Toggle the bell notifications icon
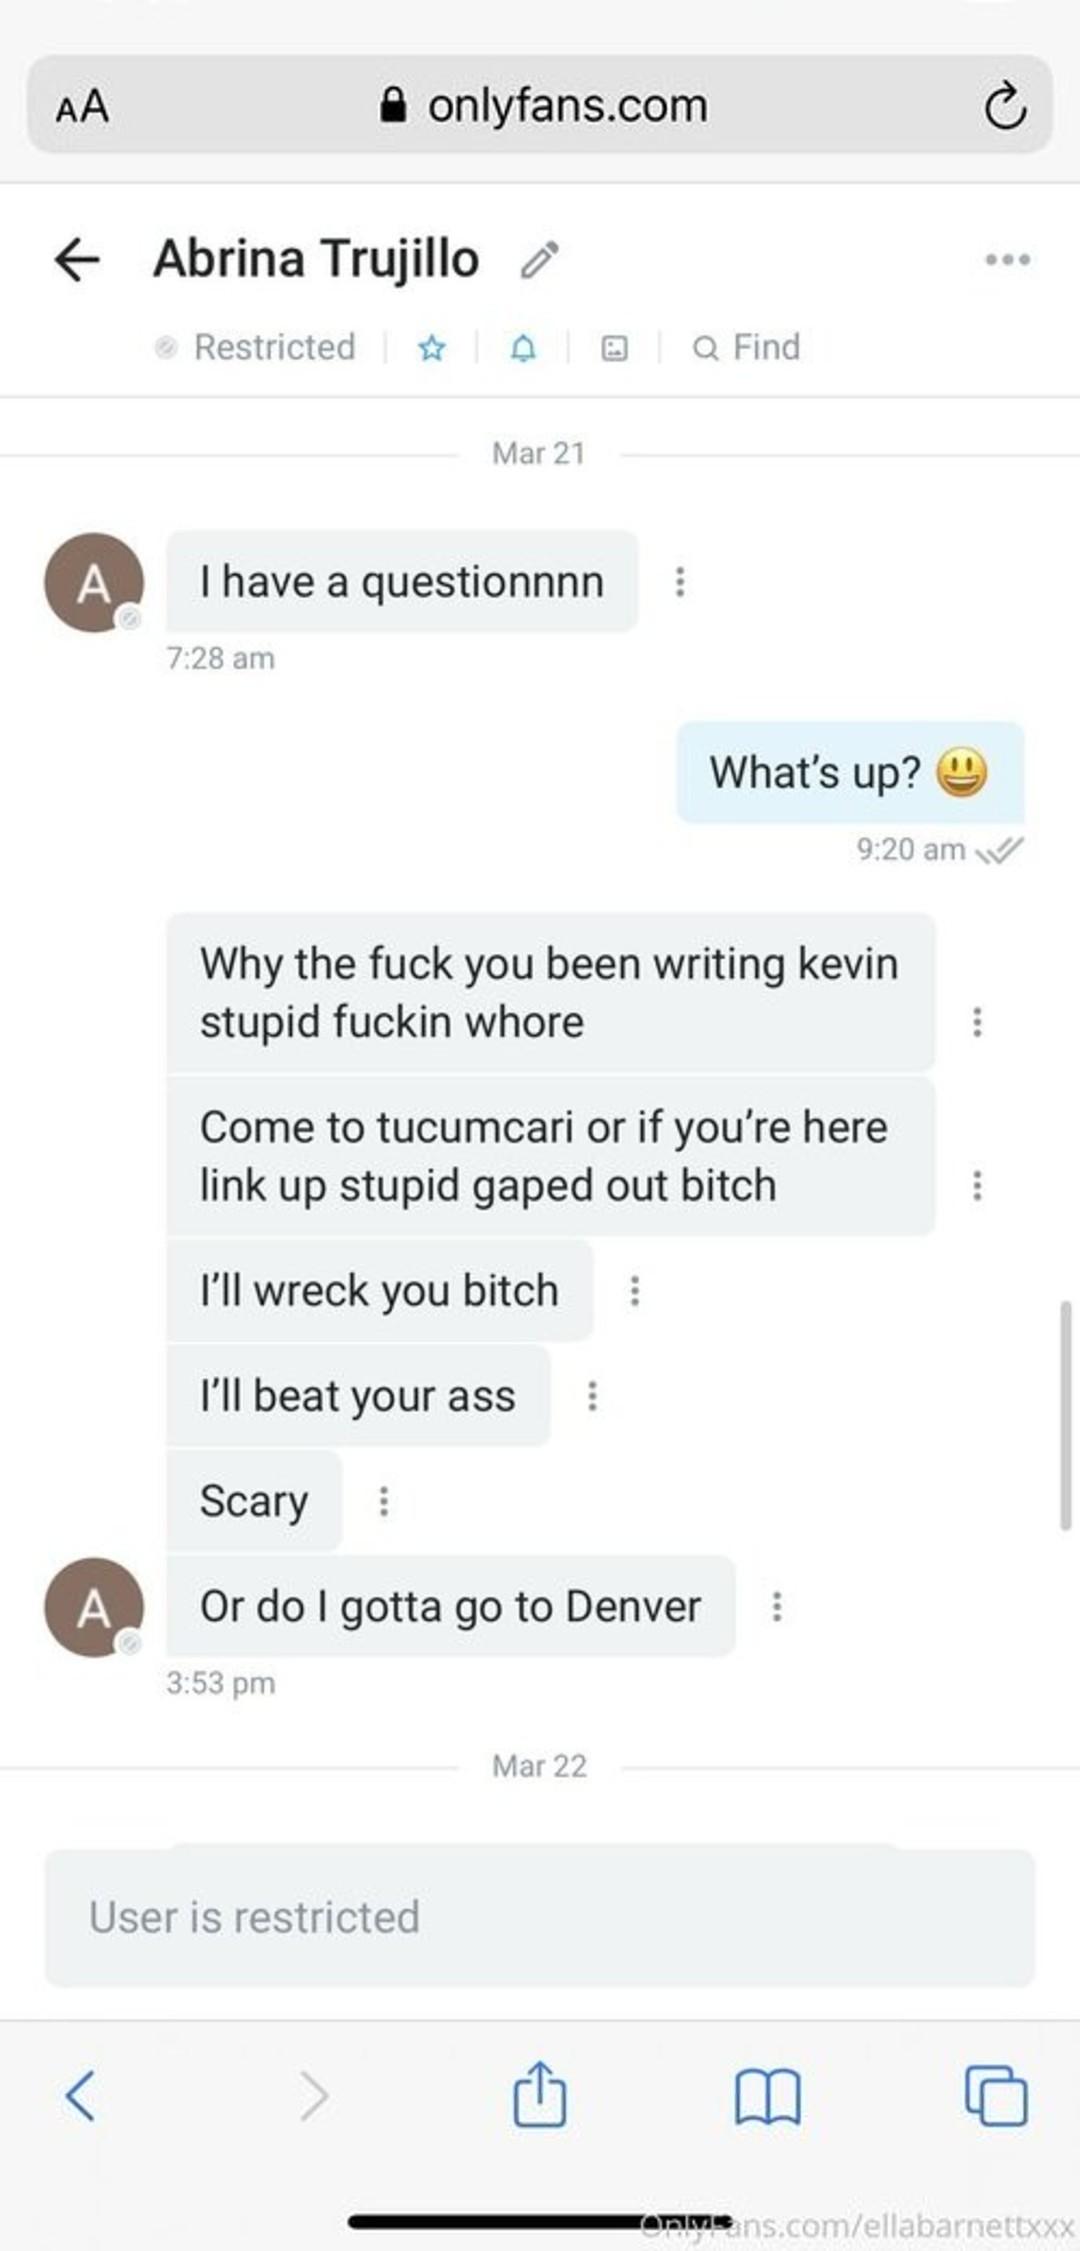 (x=523, y=348)
